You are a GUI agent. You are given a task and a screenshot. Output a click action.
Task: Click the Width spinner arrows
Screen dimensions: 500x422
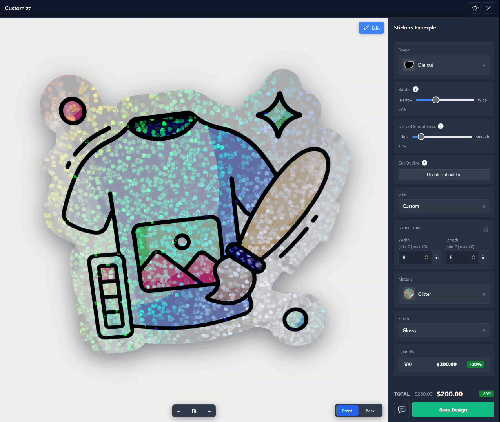pos(426,257)
